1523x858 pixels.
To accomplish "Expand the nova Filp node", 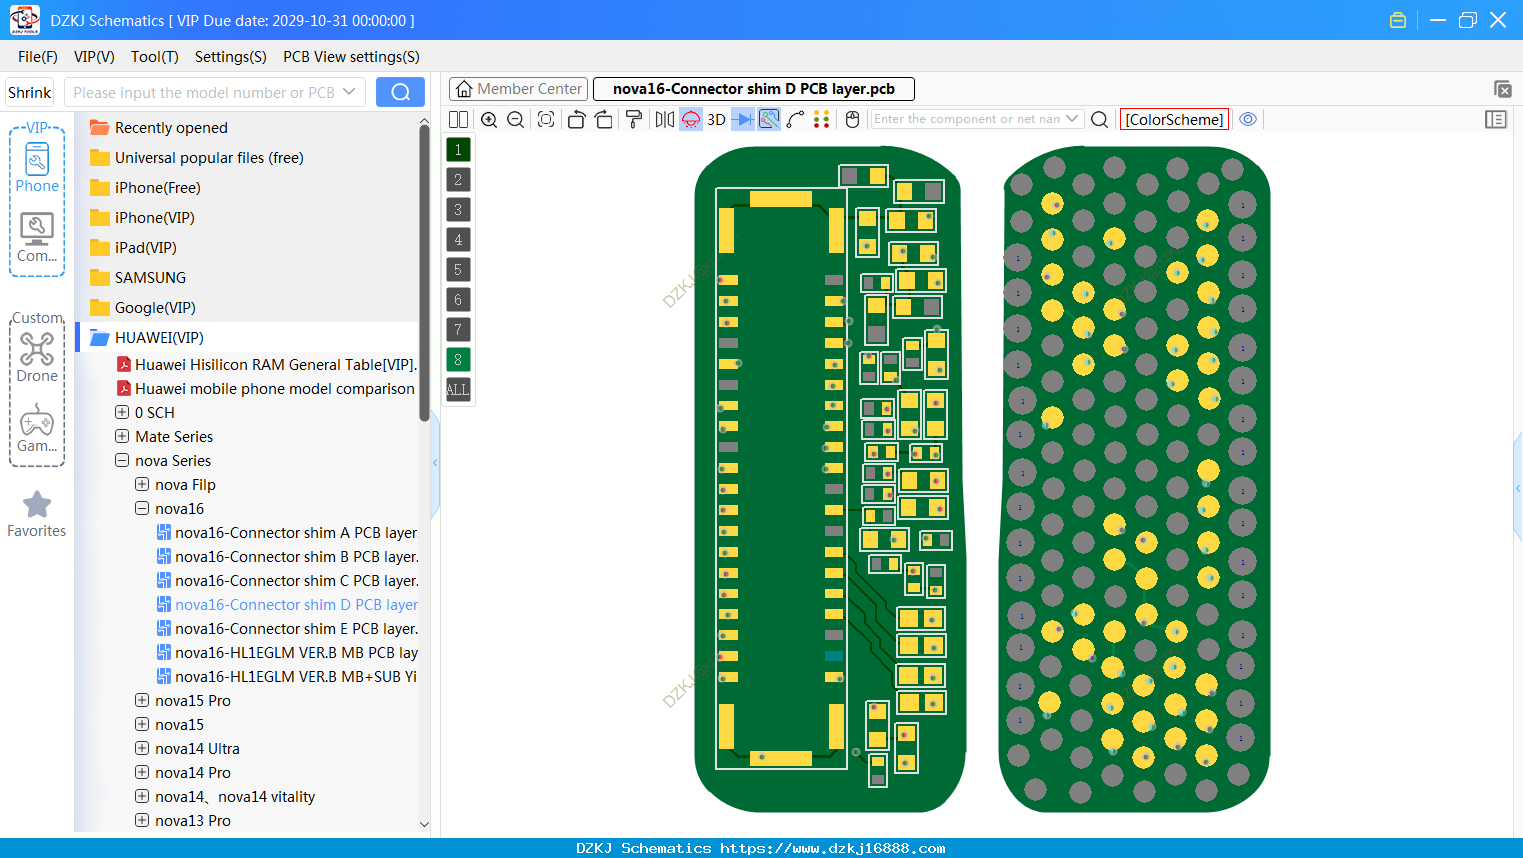I will 142,484.
